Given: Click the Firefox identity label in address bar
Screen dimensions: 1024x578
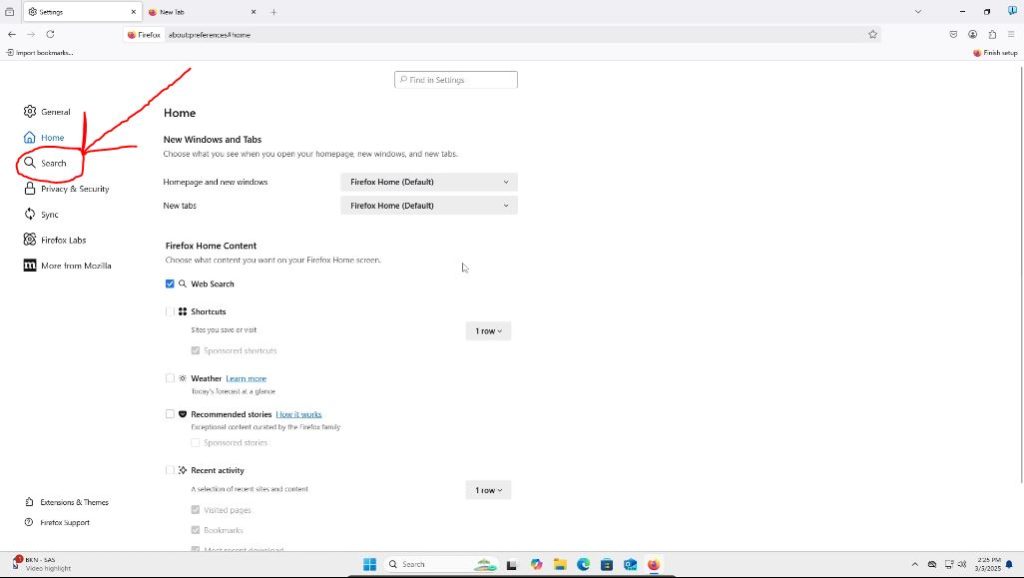Looking at the screenshot, I should (144, 35).
